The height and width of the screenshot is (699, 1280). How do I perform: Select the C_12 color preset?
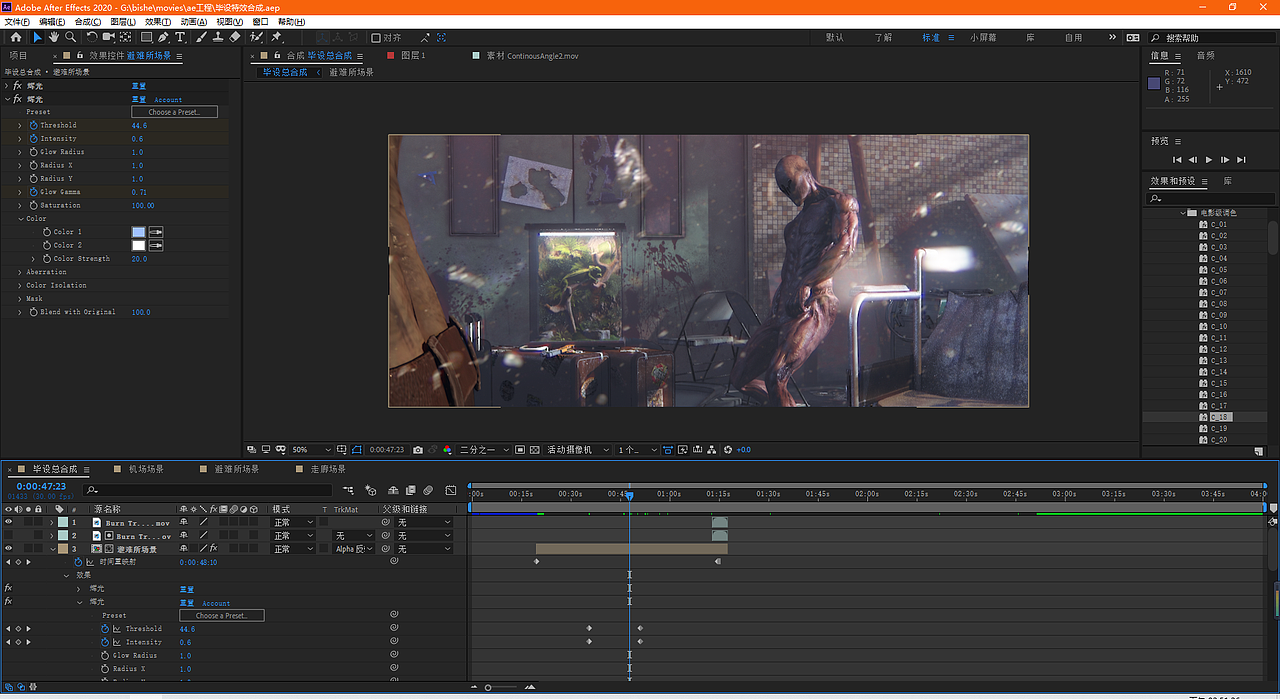tap(1218, 349)
